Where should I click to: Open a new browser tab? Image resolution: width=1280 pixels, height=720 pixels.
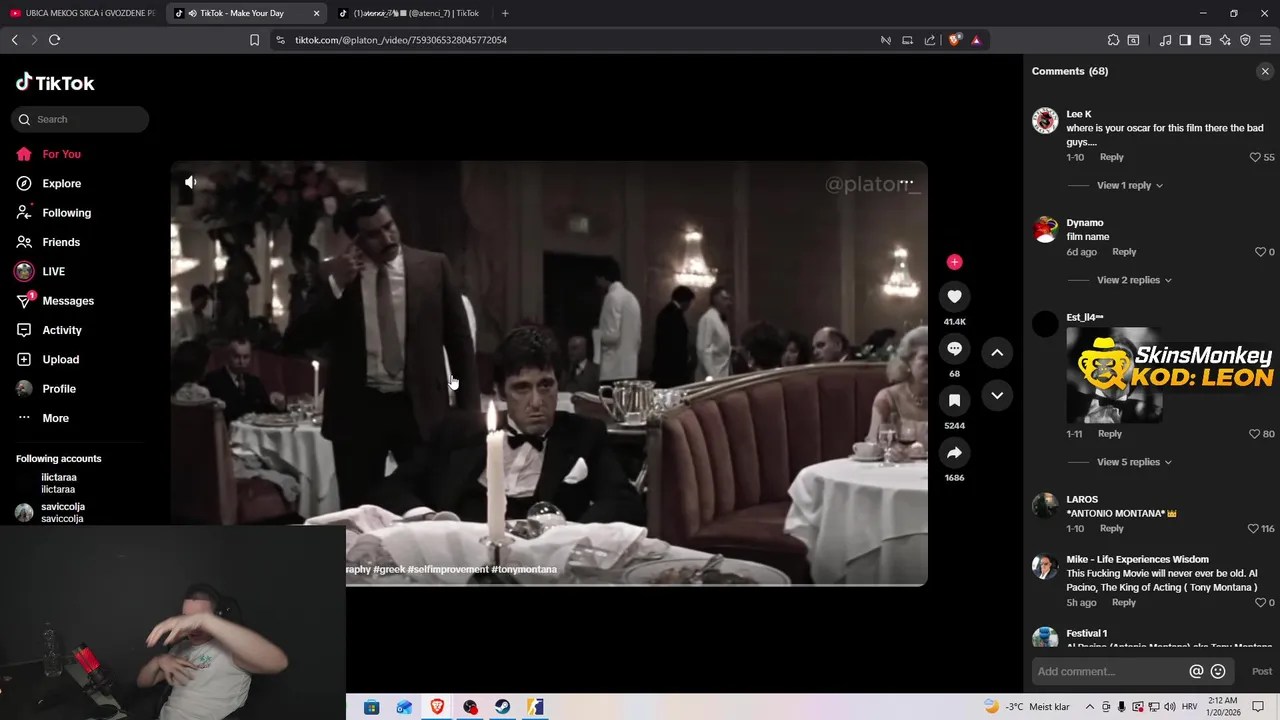505,13
